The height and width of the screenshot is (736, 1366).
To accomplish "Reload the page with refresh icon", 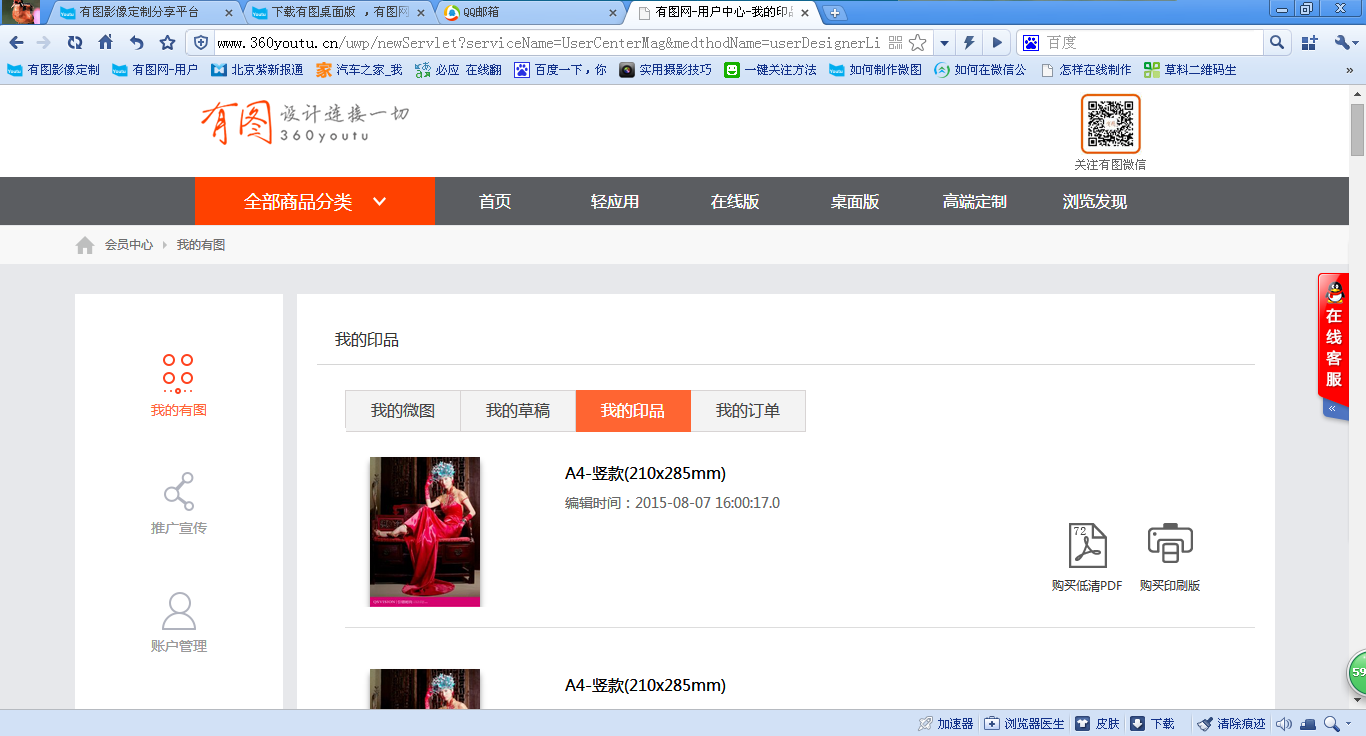I will [x=75, y=43].
